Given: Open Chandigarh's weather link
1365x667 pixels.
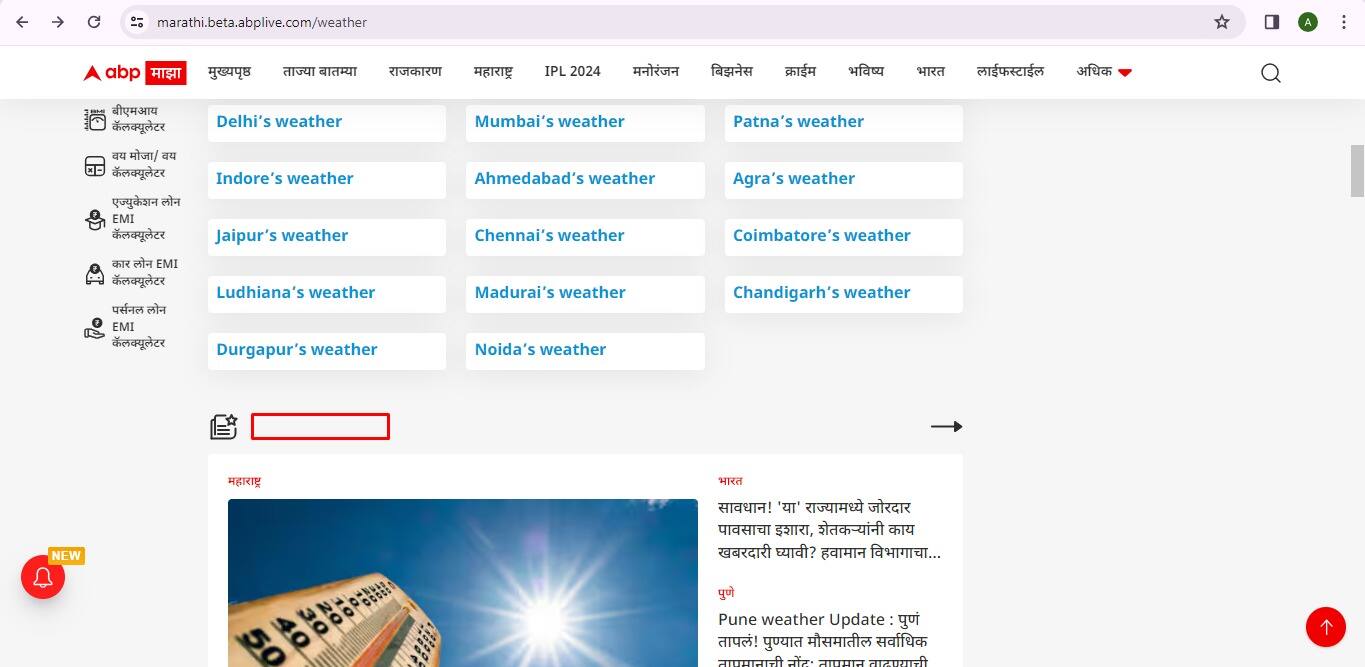Looking at the screenshot, I should 821,293.
